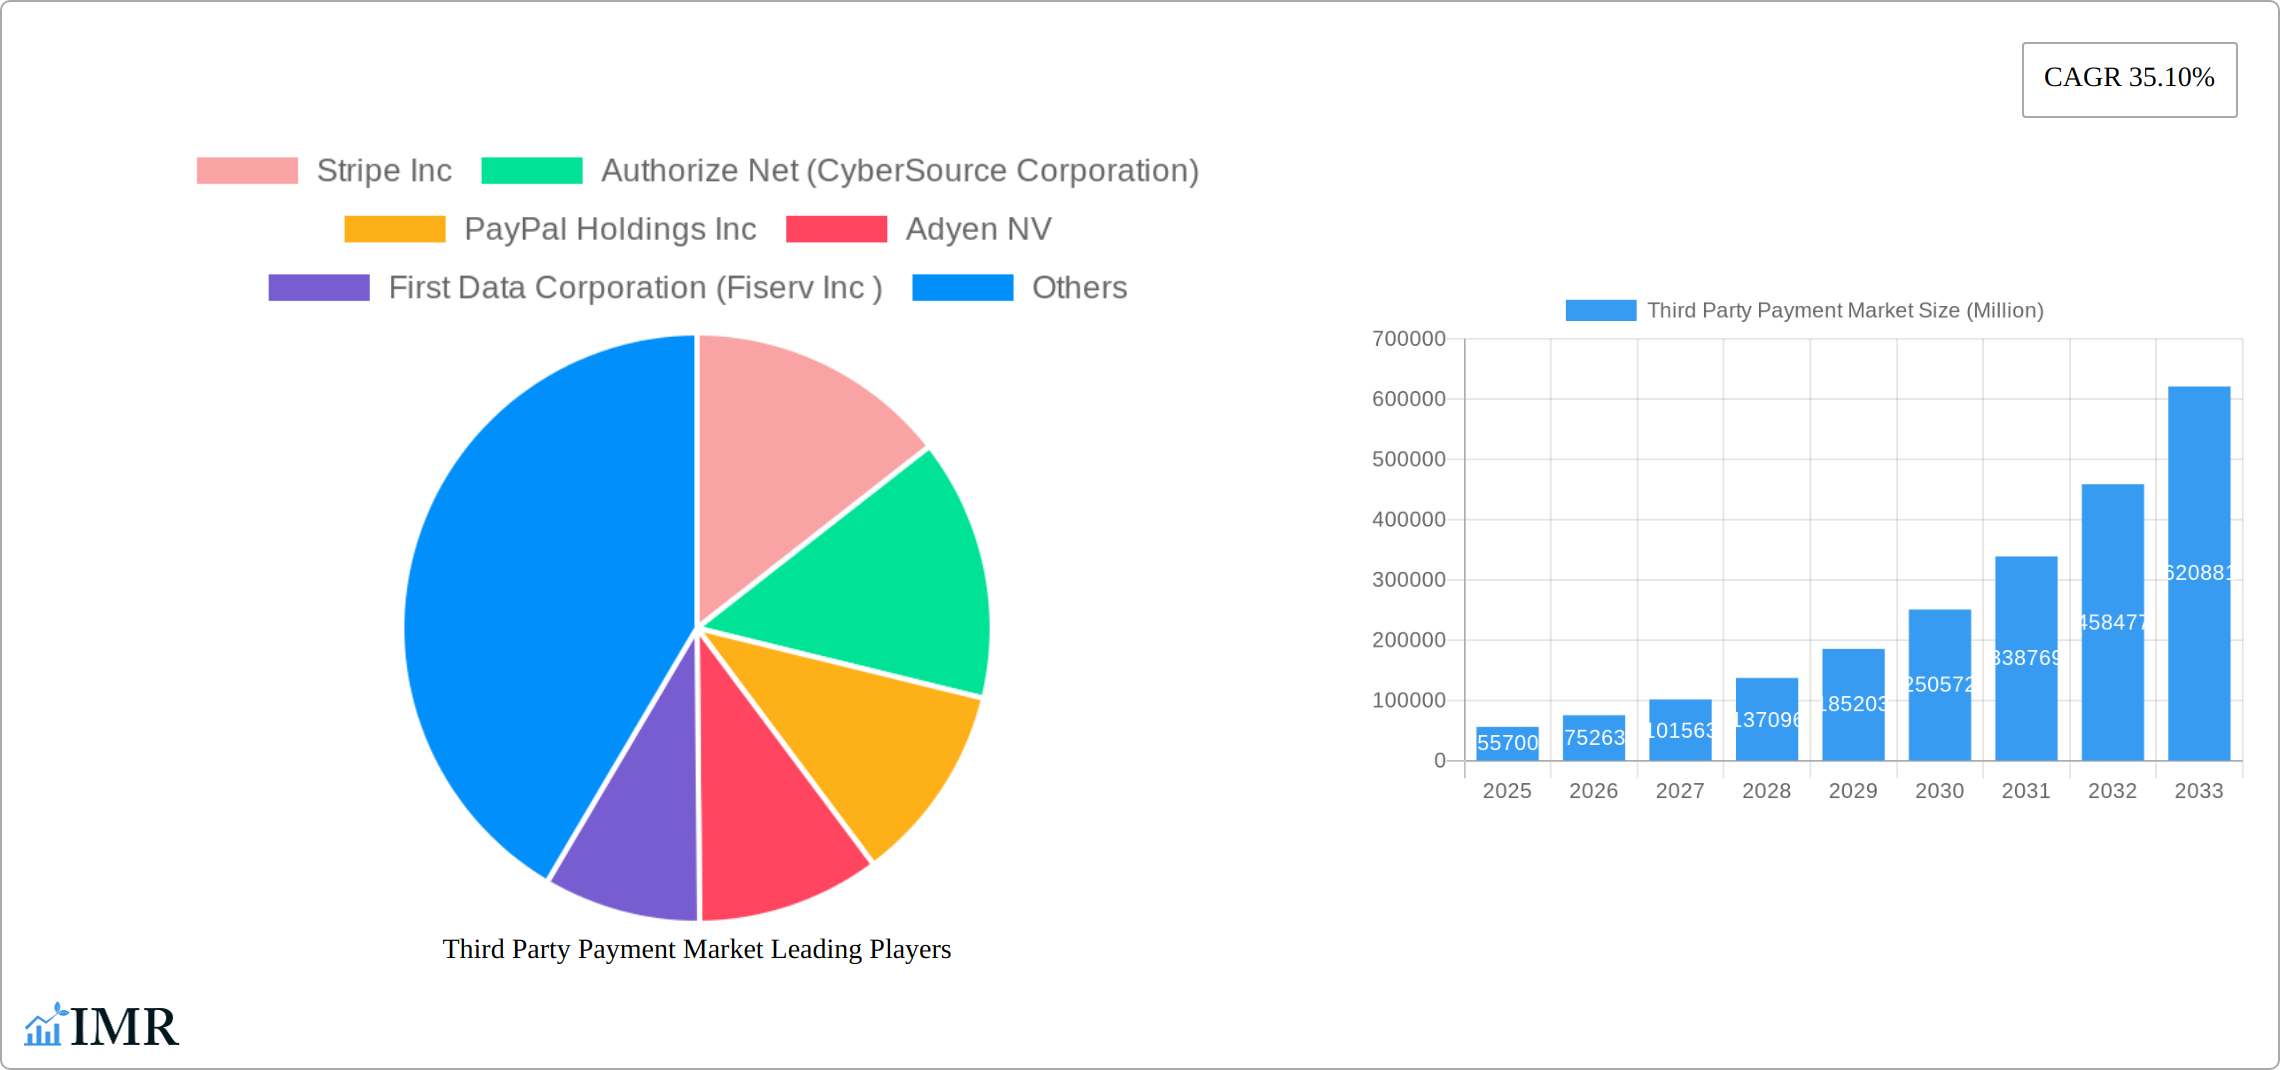Click the PayPal Holdings orange legend swatch
The image size is (2280, 1070).
coord(395,229)
